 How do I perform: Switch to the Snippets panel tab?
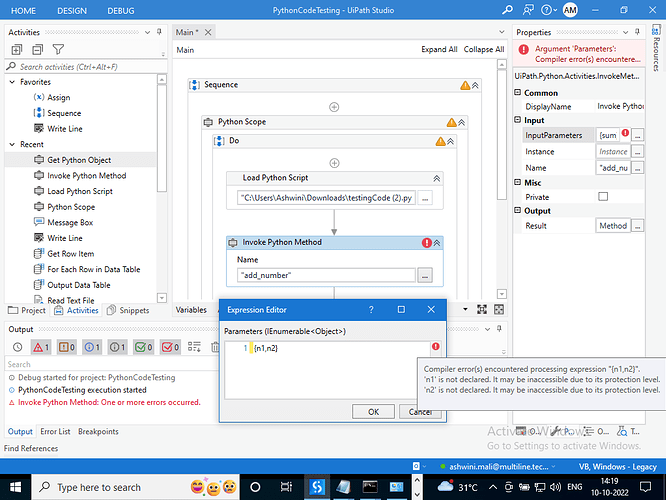pos(128,311)
